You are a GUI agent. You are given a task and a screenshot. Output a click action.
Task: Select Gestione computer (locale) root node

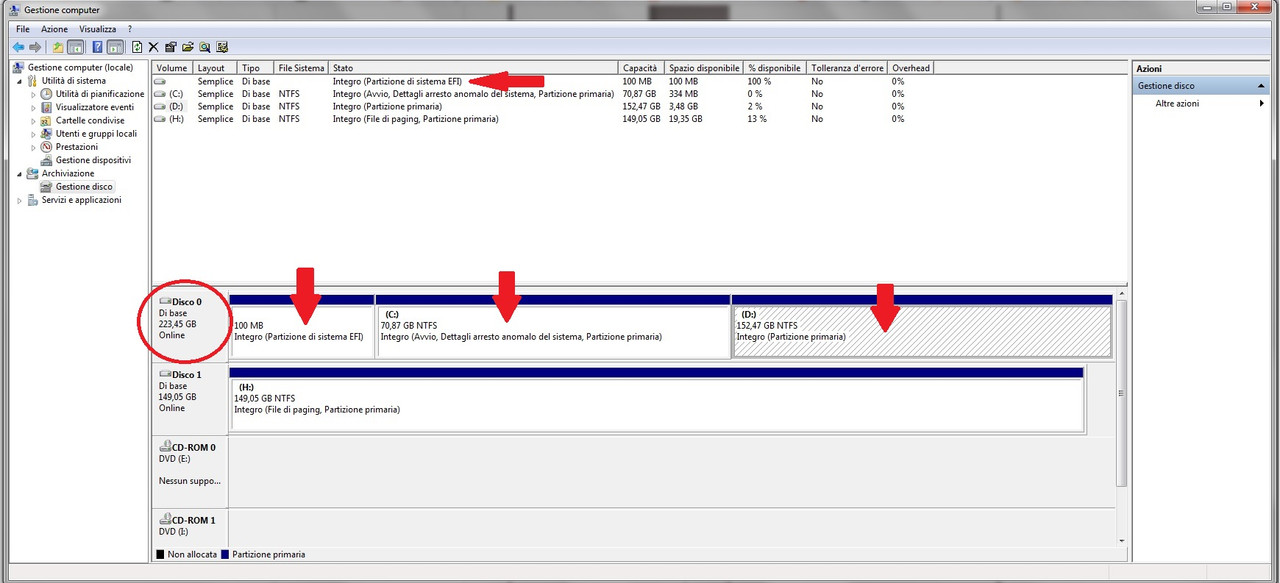pyautogui.click(x=80, y=68)
